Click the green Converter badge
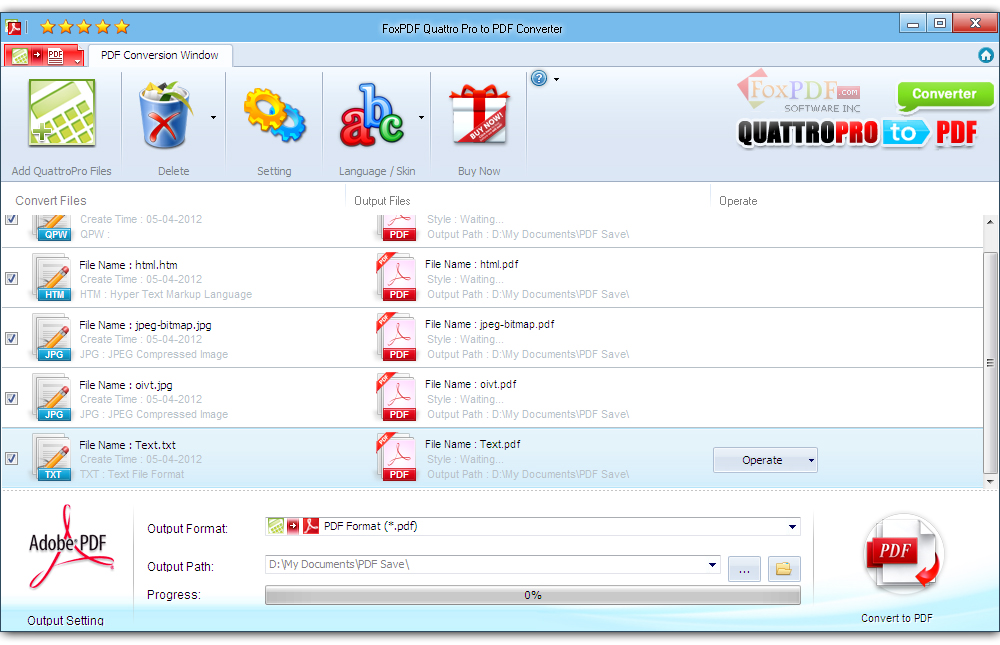 point(945,96)
